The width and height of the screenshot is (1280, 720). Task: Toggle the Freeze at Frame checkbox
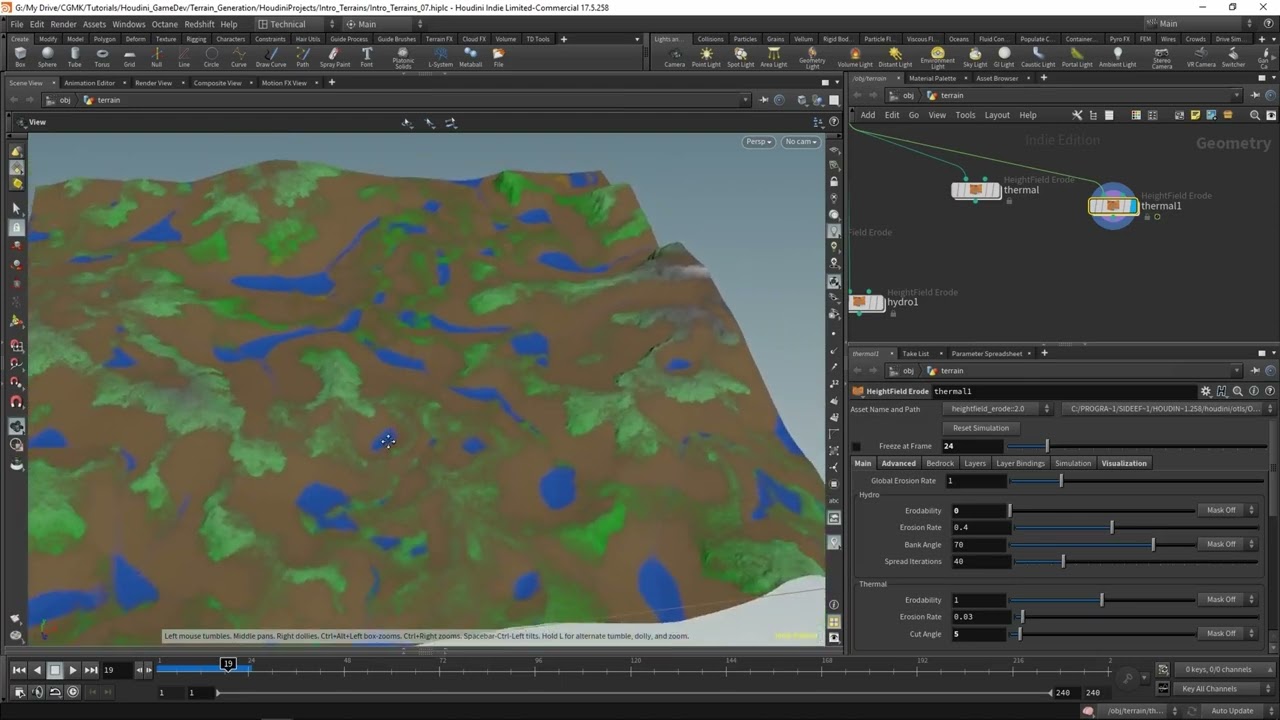[856, 446]
